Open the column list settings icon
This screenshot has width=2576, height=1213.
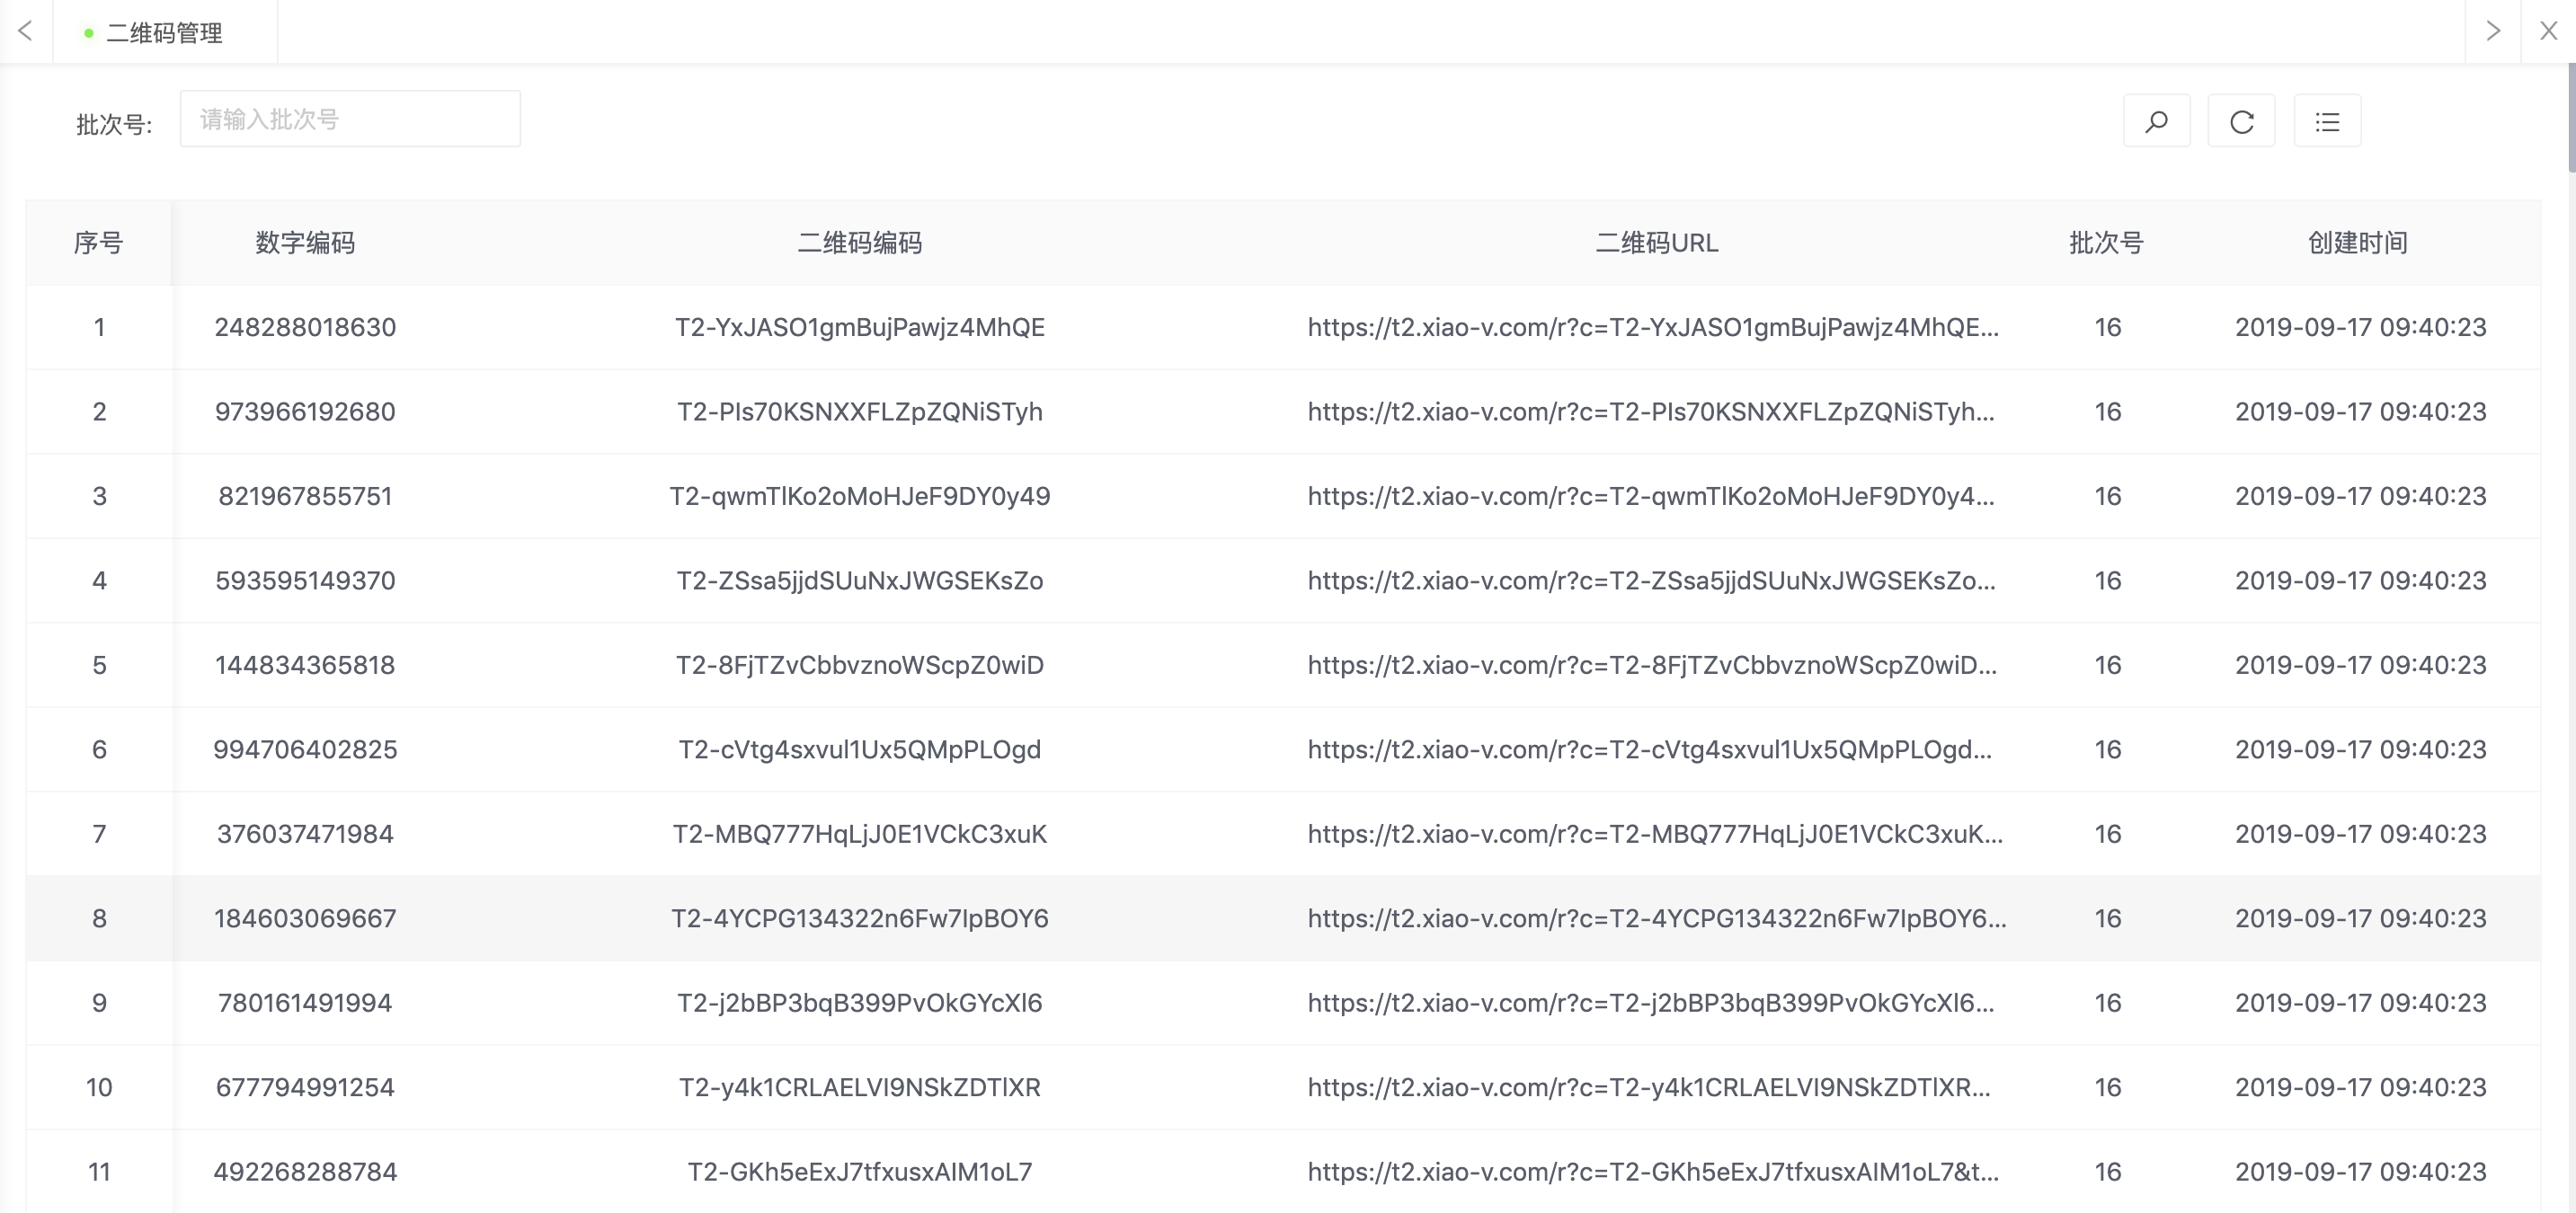tap(2327, 121)
